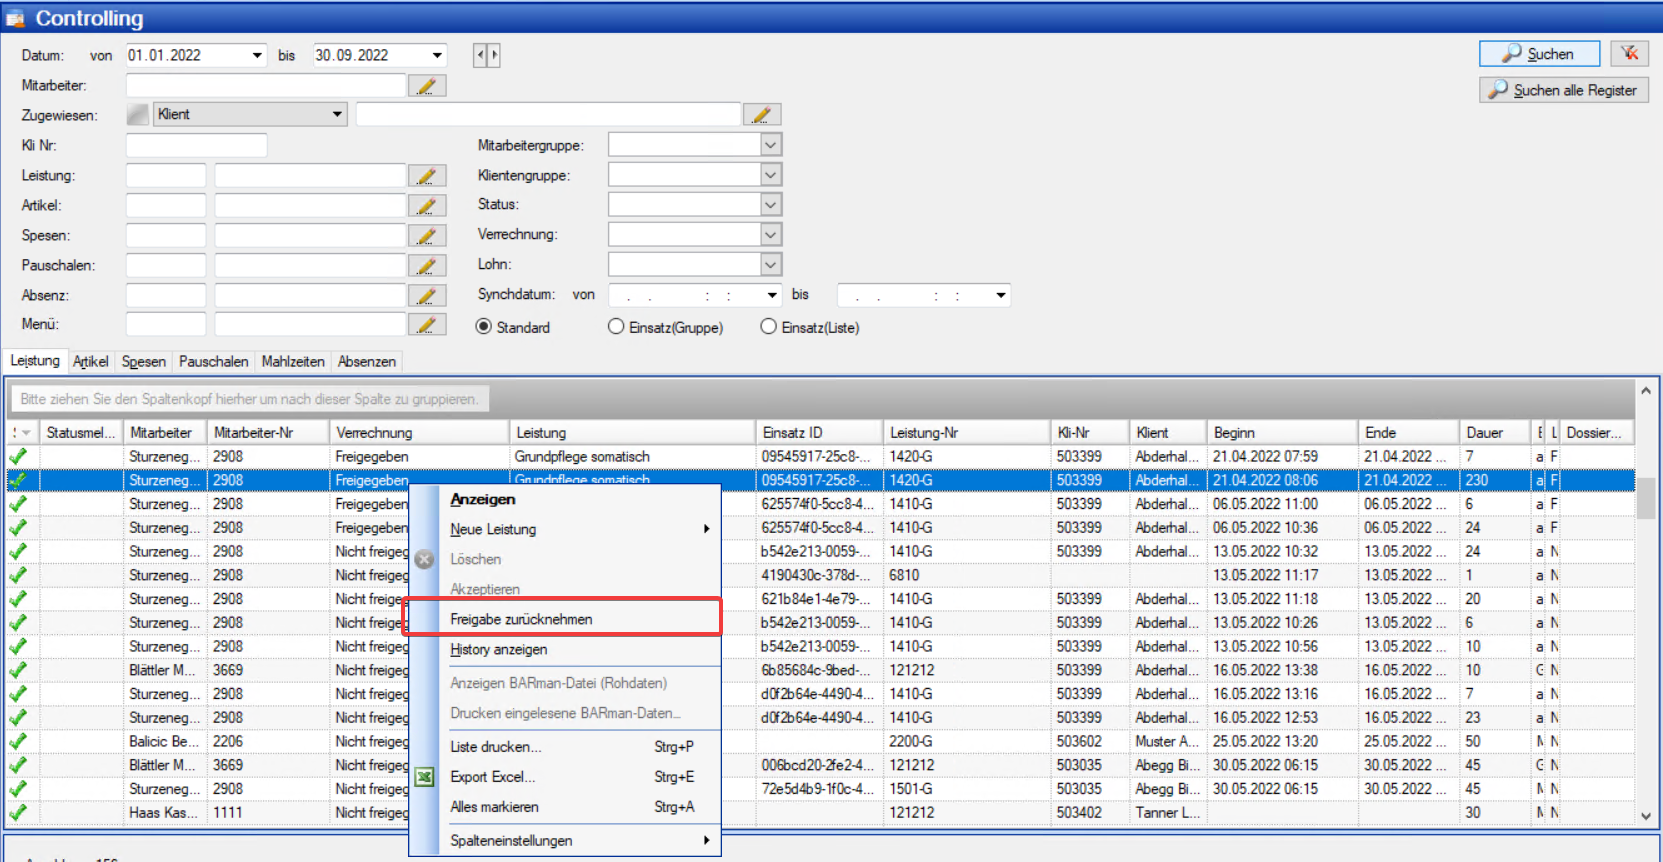Click Suchen alle Register button

click(1563, 90)
